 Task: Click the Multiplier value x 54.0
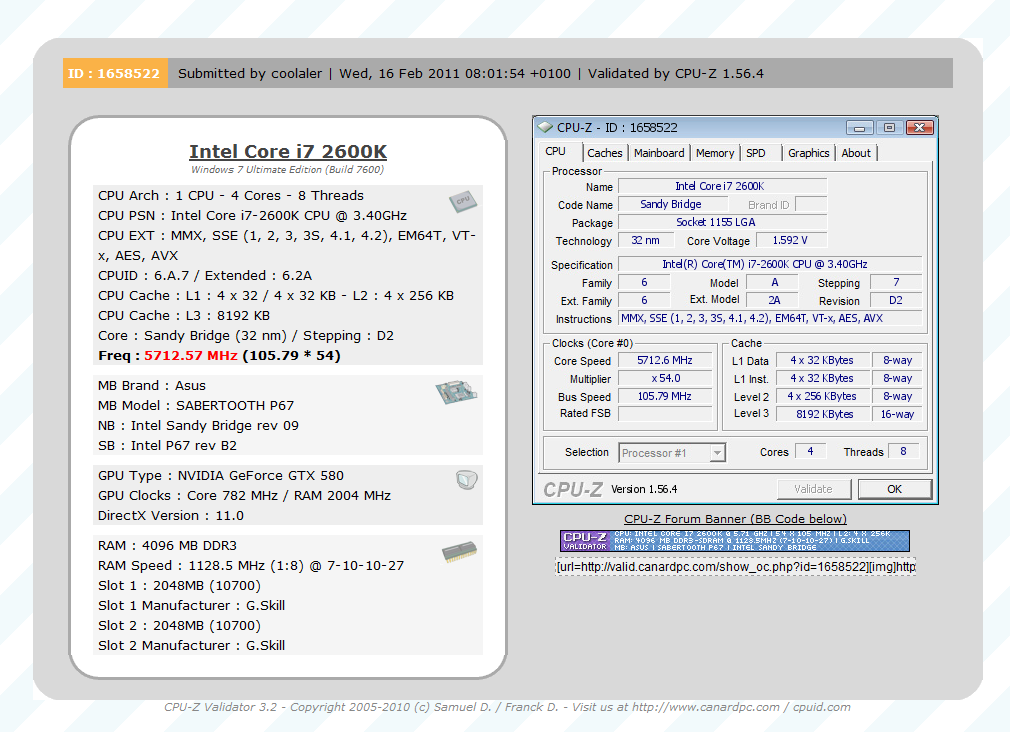[x=665, y=378]
